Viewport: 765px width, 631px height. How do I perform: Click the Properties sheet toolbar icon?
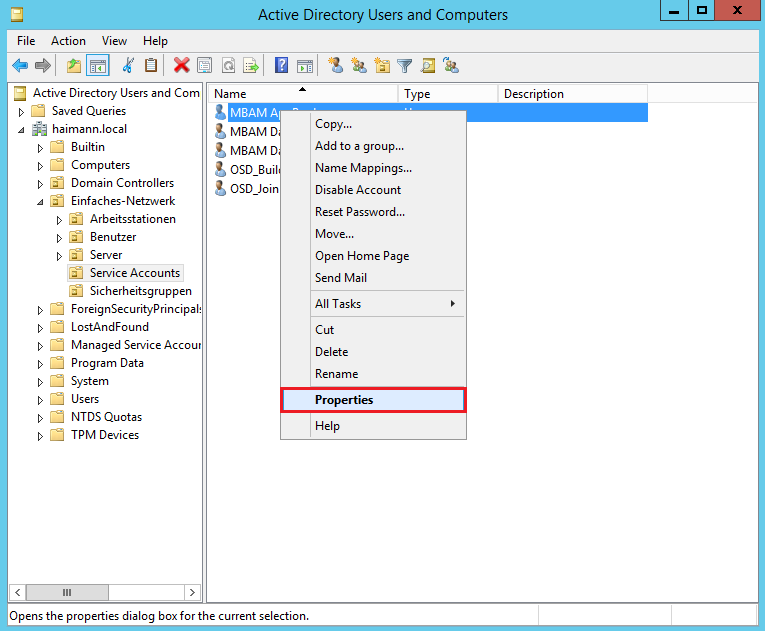point(204,65)
